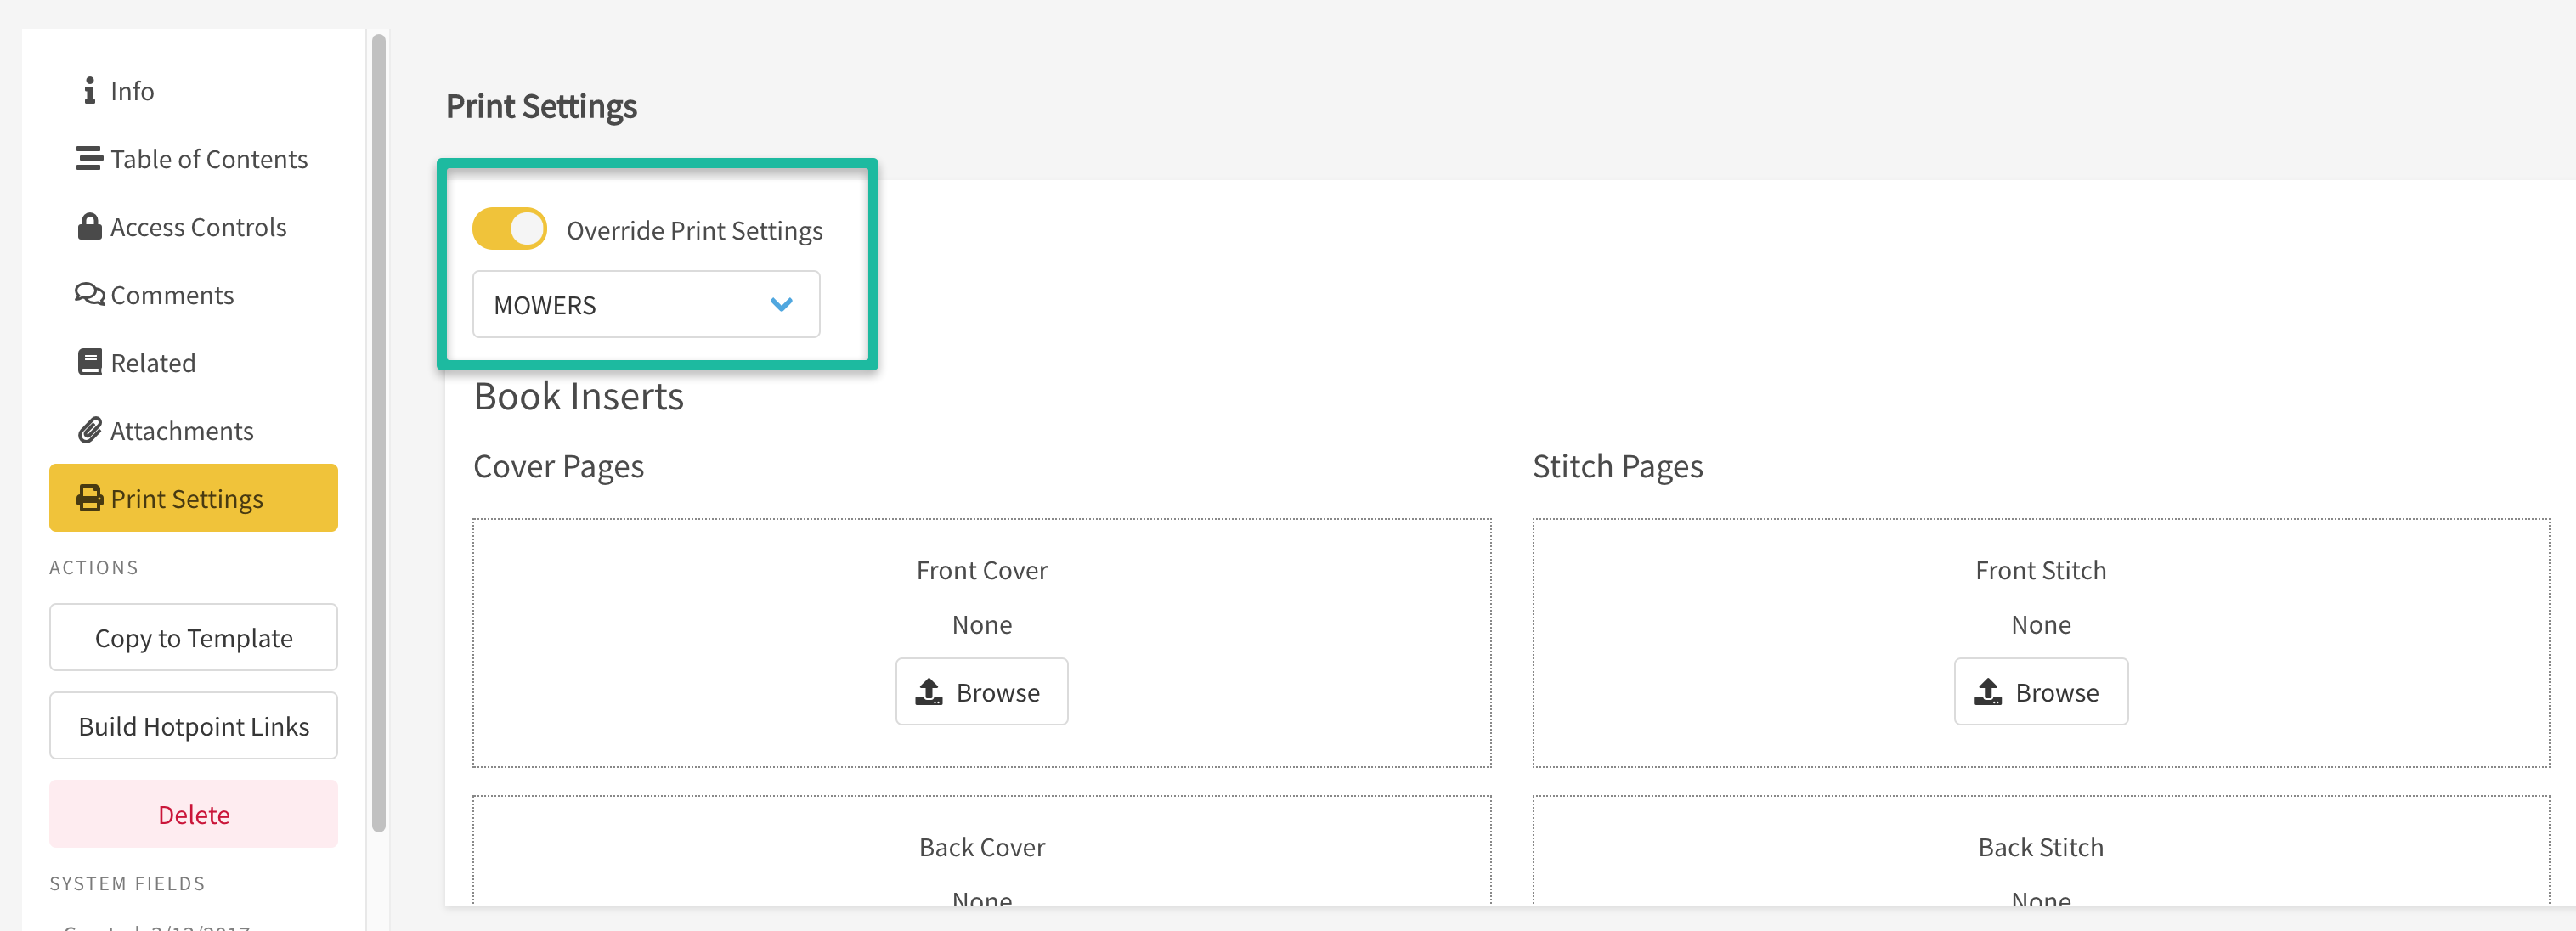
Task: Click the Print Settings printer icon
Action: 90,498
